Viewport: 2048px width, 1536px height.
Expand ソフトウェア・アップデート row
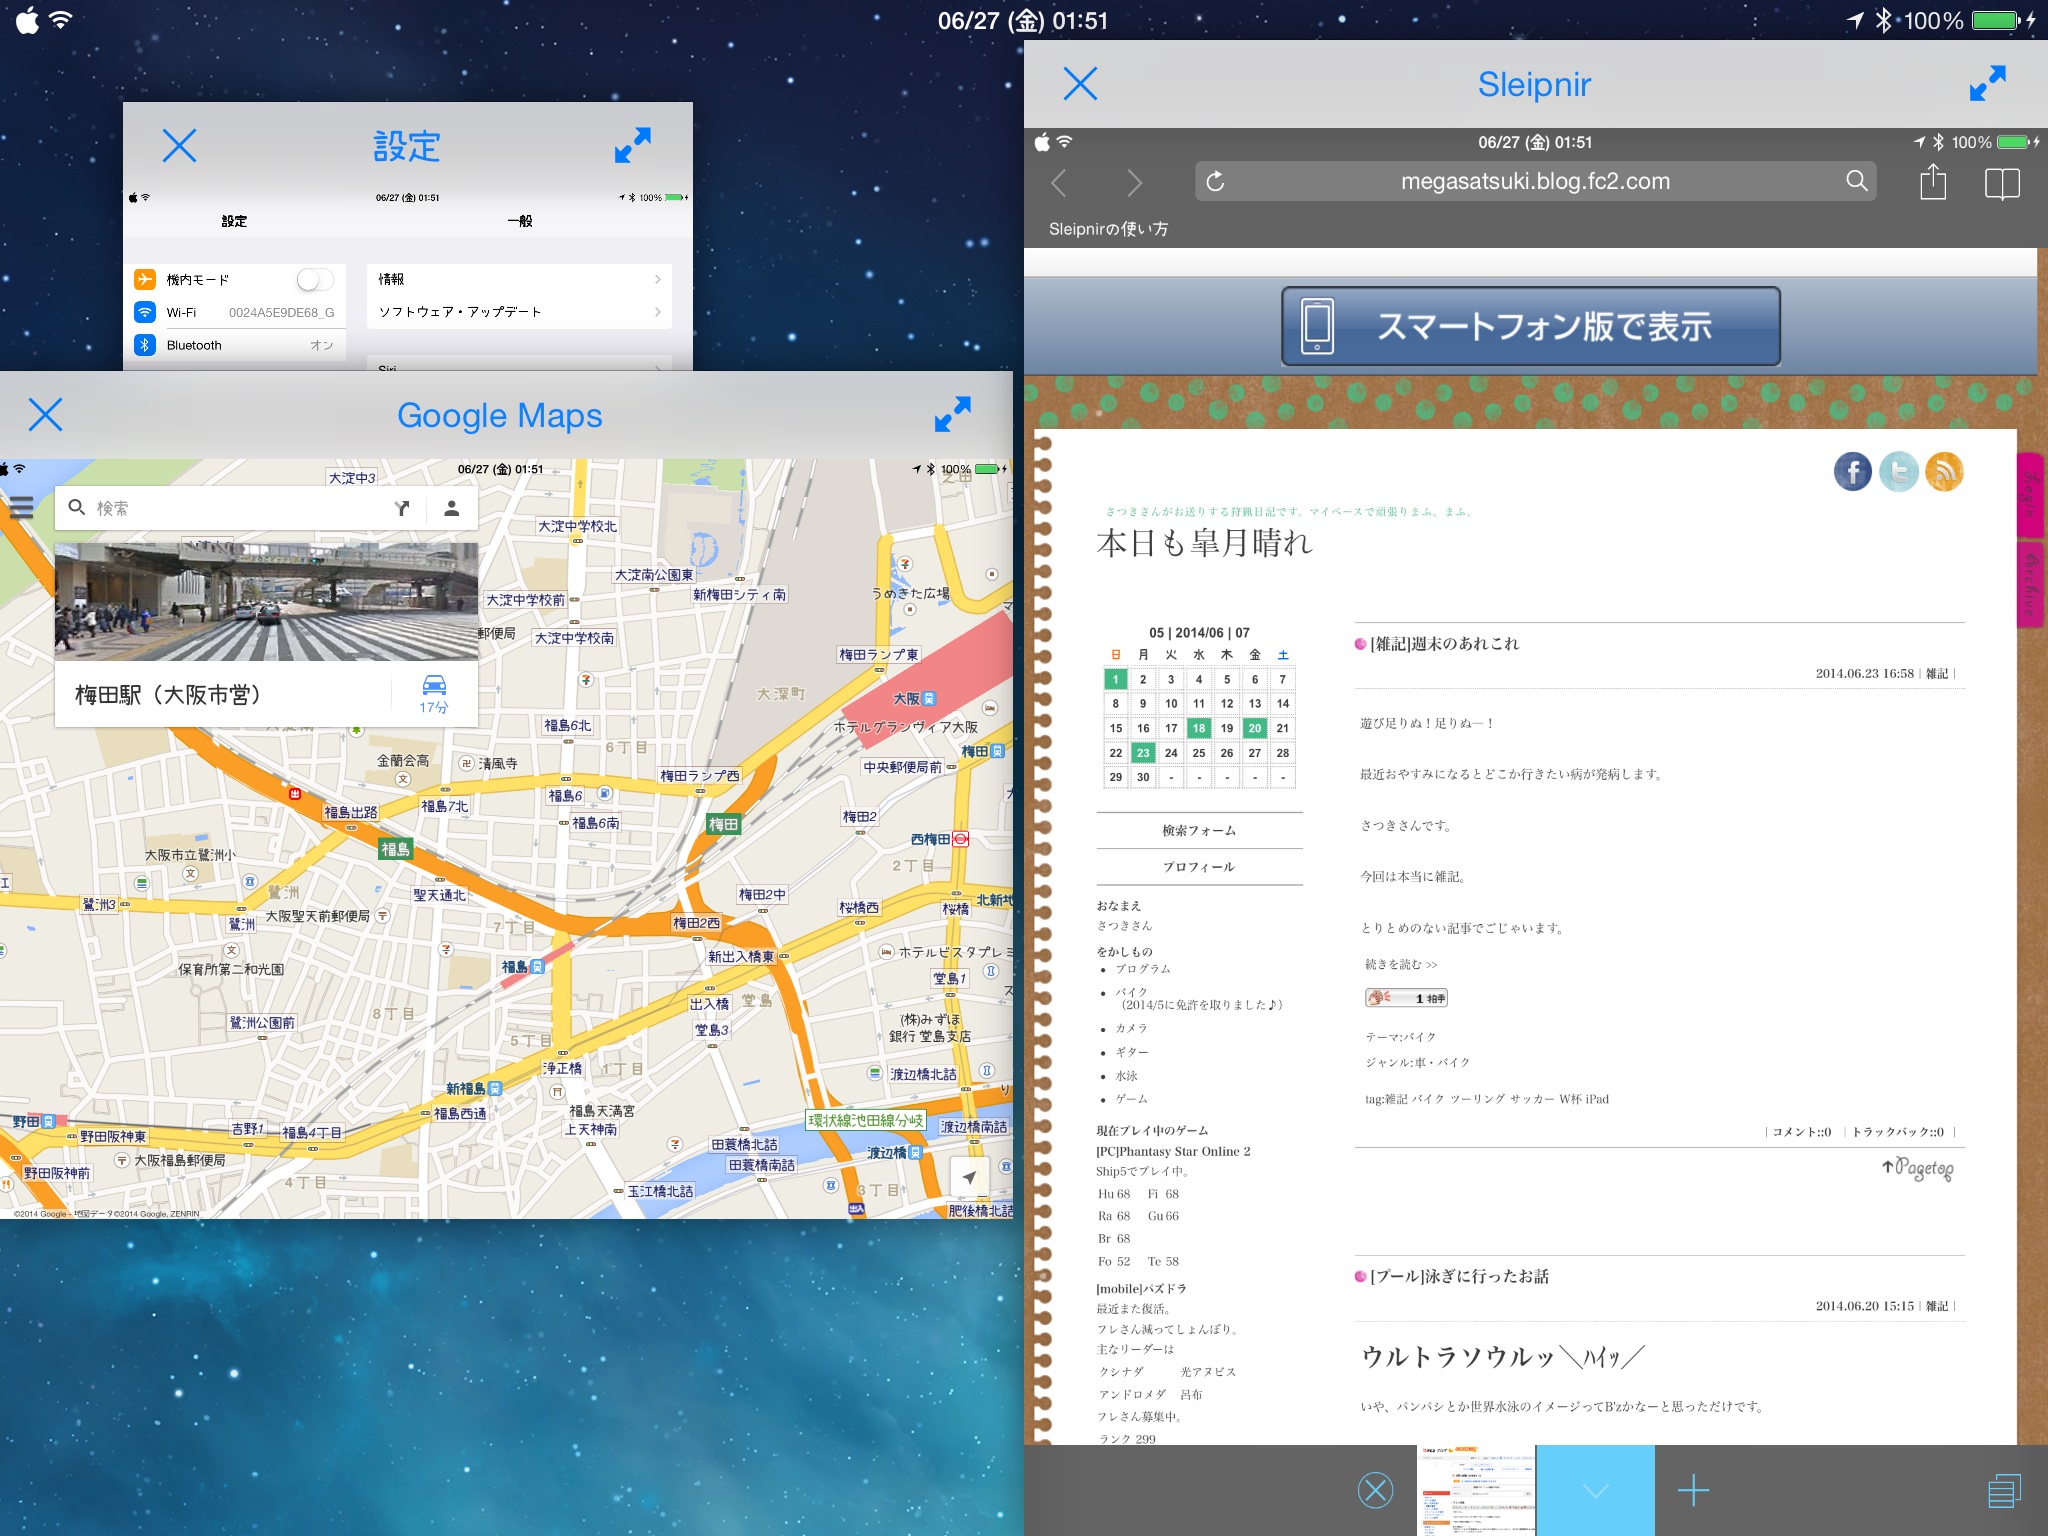520,312
